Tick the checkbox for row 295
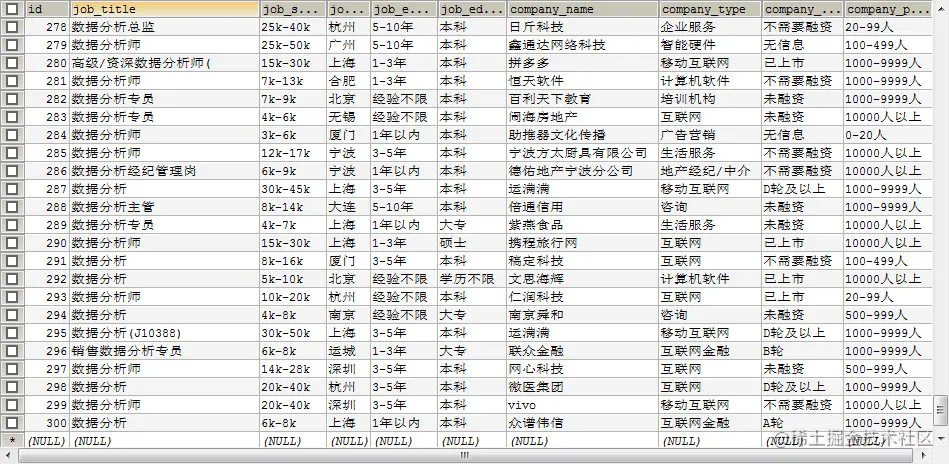This screenshot has height=464, width=949. [x=12, y=333]
